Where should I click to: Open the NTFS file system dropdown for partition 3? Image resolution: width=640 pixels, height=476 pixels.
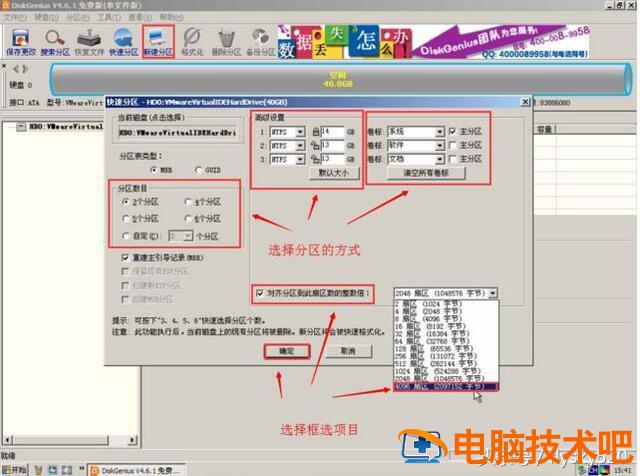click(300, 159)
